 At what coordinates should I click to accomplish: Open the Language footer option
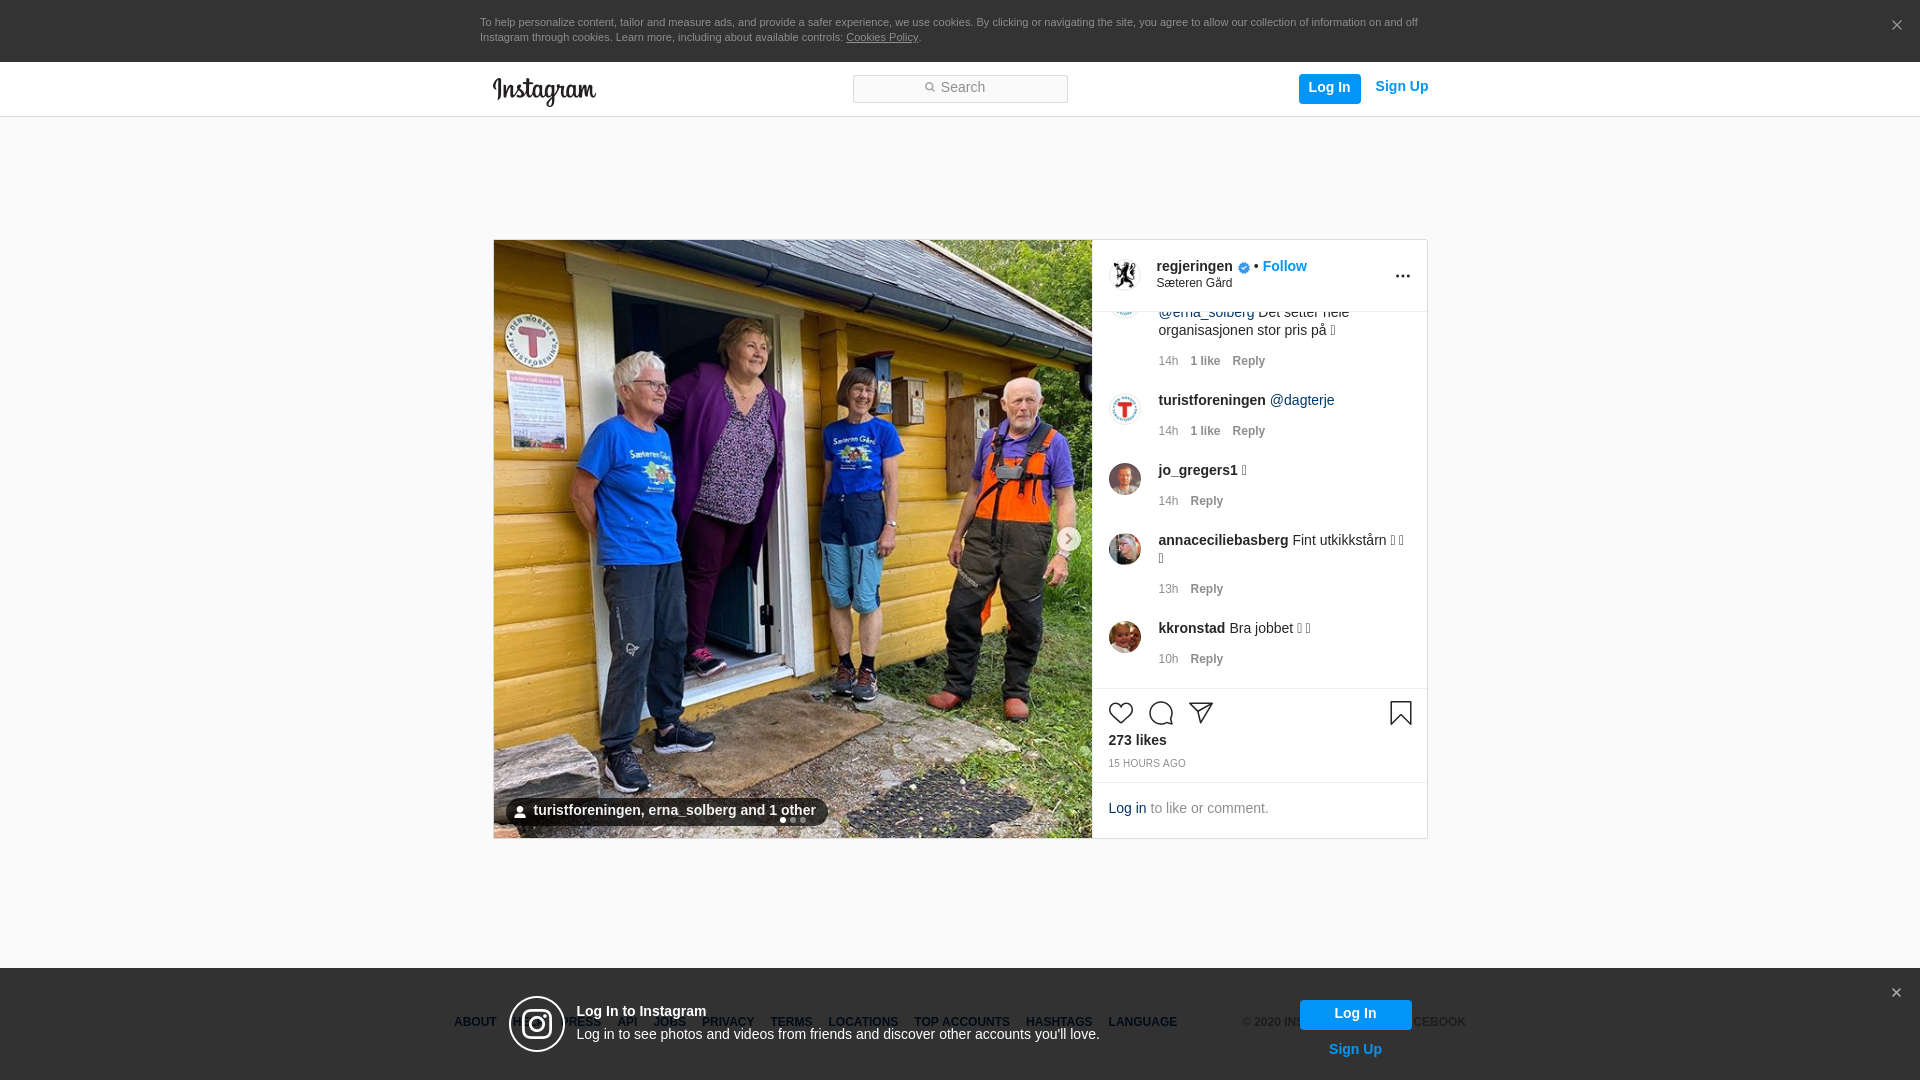click(x=1142, y=1022)
